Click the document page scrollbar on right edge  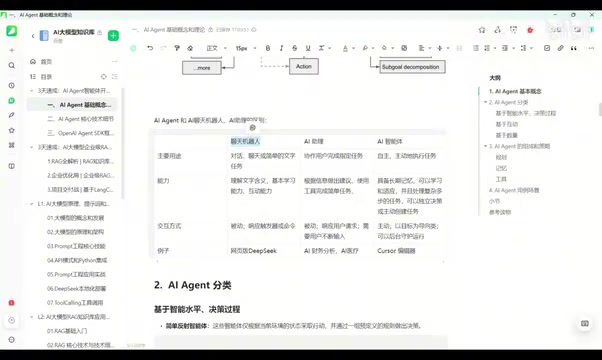600,109
